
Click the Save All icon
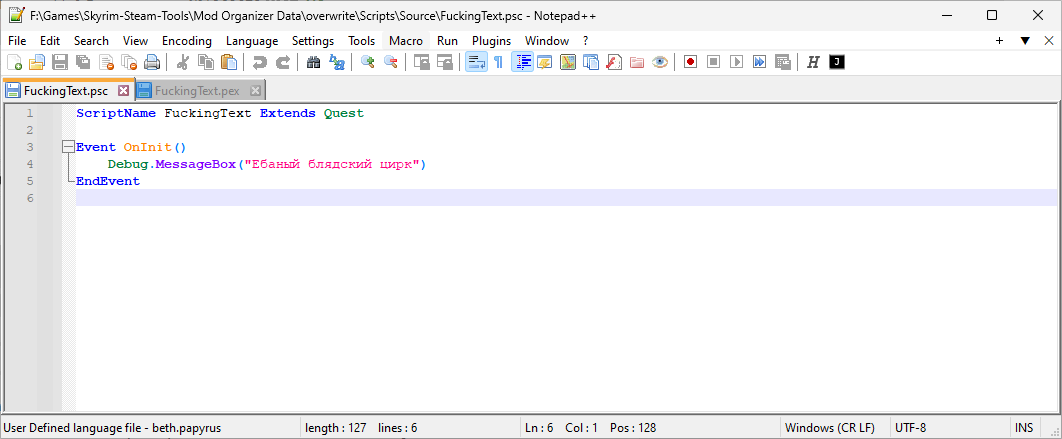[x=83, y=62]
